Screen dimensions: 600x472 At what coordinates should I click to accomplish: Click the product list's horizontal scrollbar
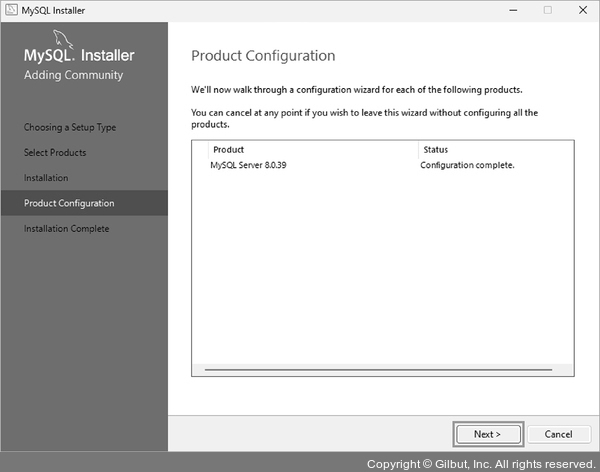tap(382, 369)
